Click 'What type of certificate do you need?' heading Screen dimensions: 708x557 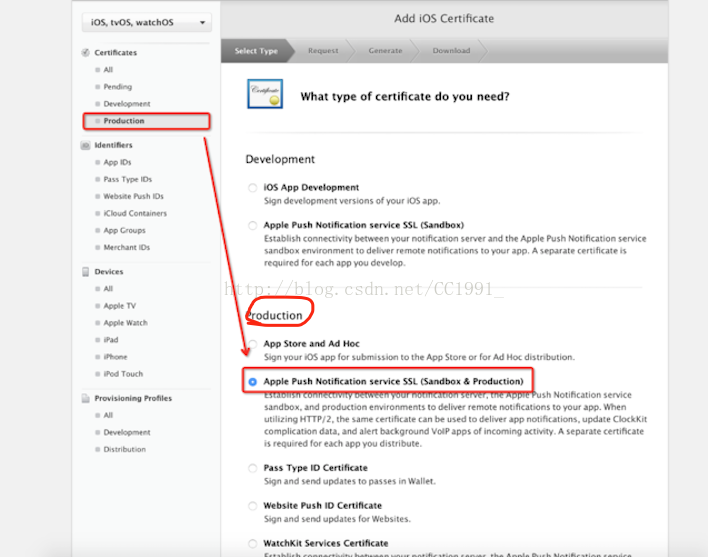(x=405, y=97)
